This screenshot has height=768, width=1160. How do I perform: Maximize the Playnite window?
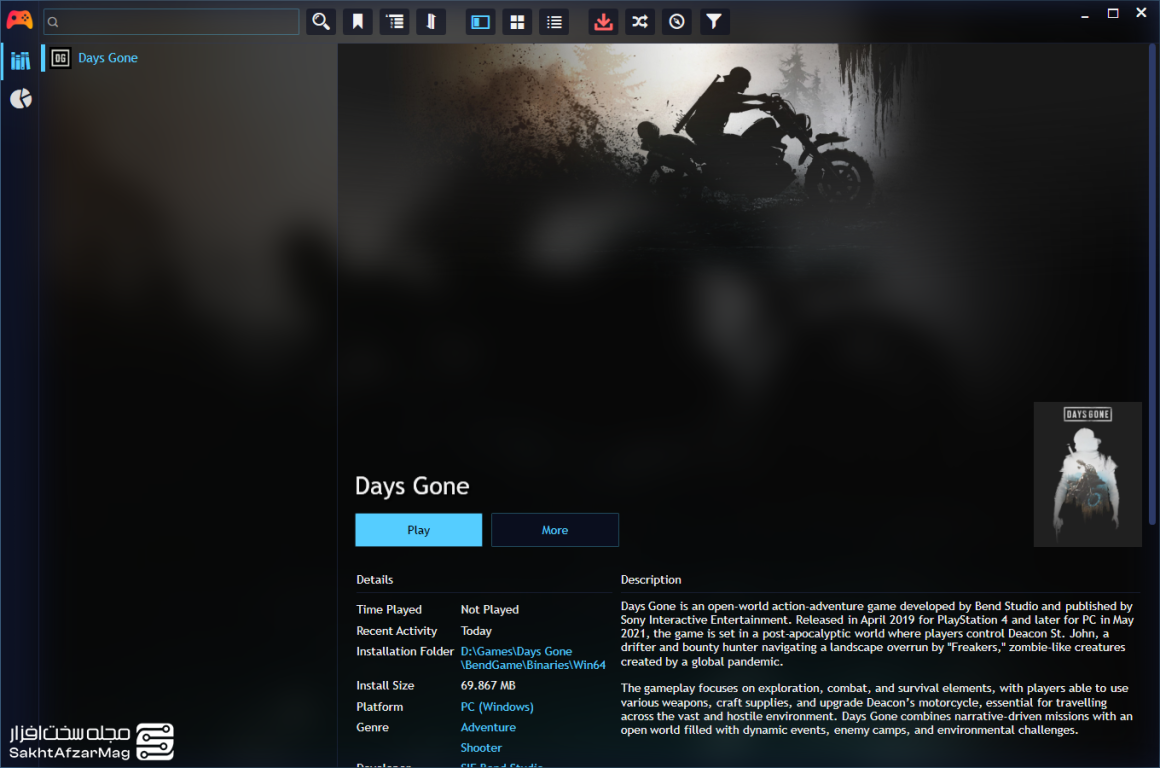point(1113,13)
